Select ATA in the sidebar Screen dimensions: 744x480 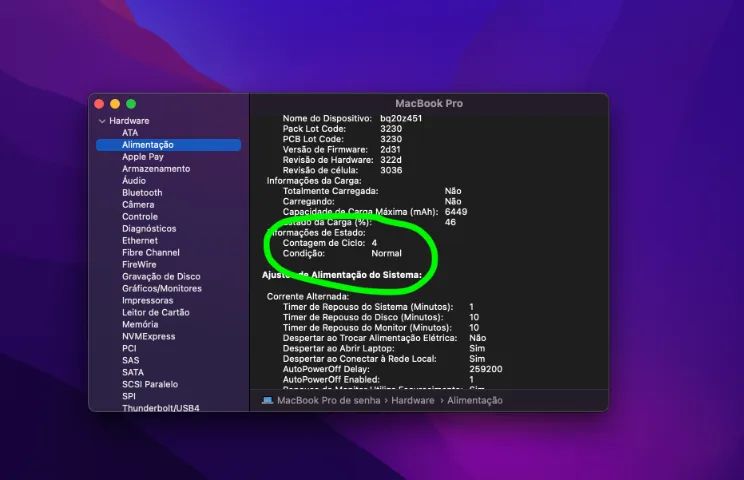[130, 133]
